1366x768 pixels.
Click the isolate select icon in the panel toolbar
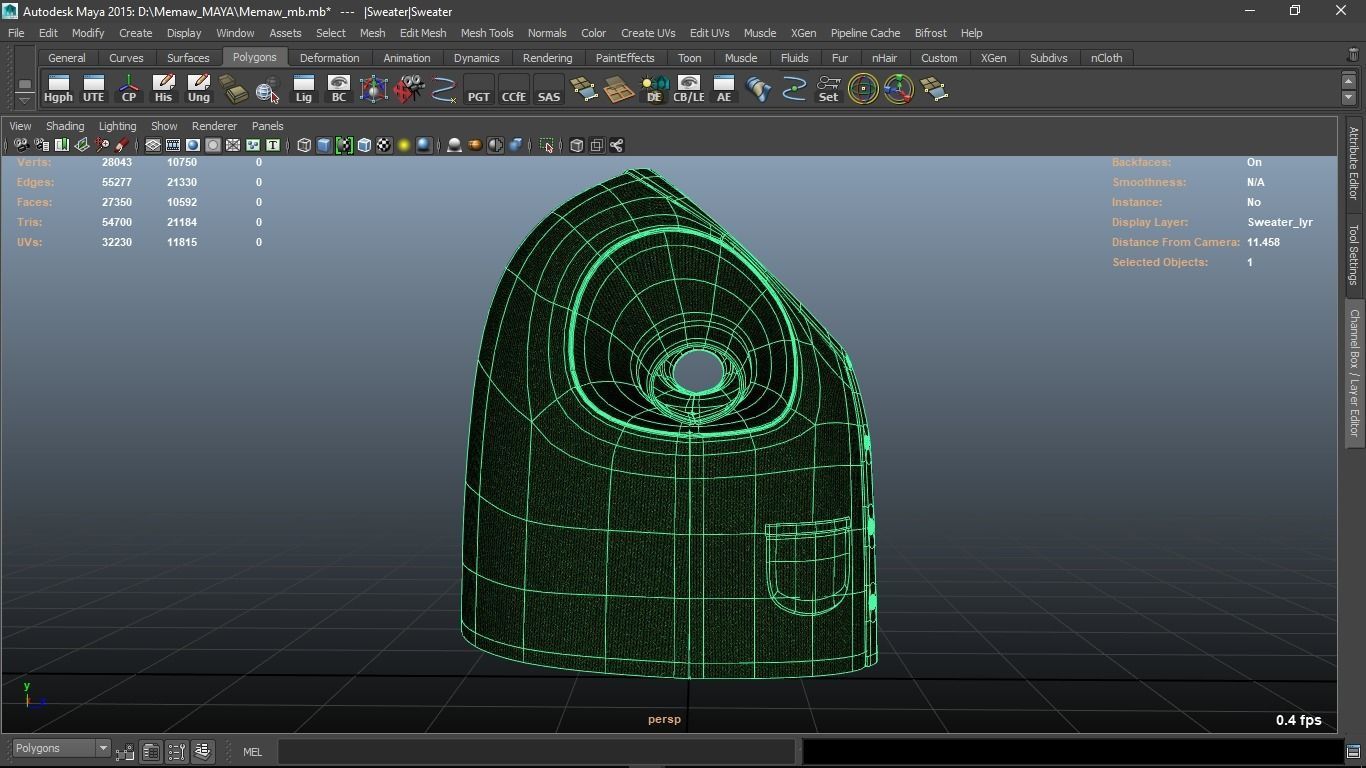547,145
